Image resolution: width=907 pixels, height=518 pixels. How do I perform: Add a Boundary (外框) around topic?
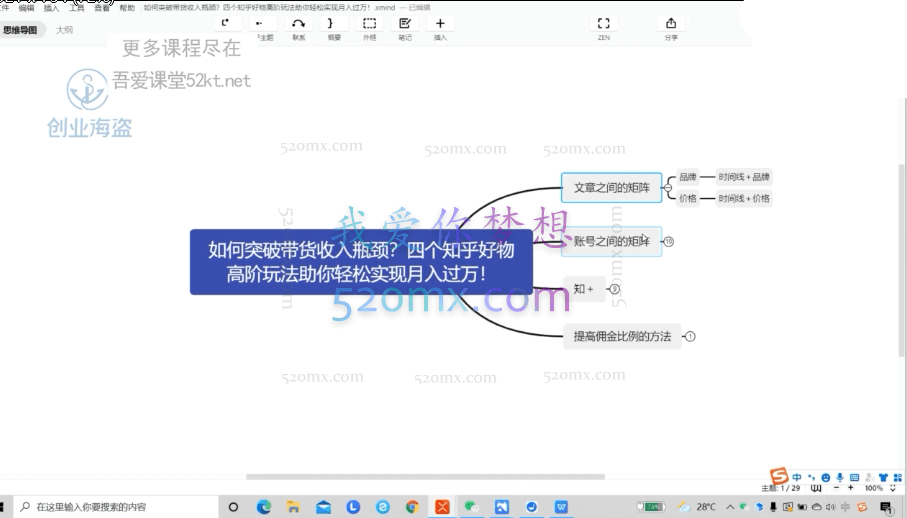pyautogui.click(x=369, y=24)
